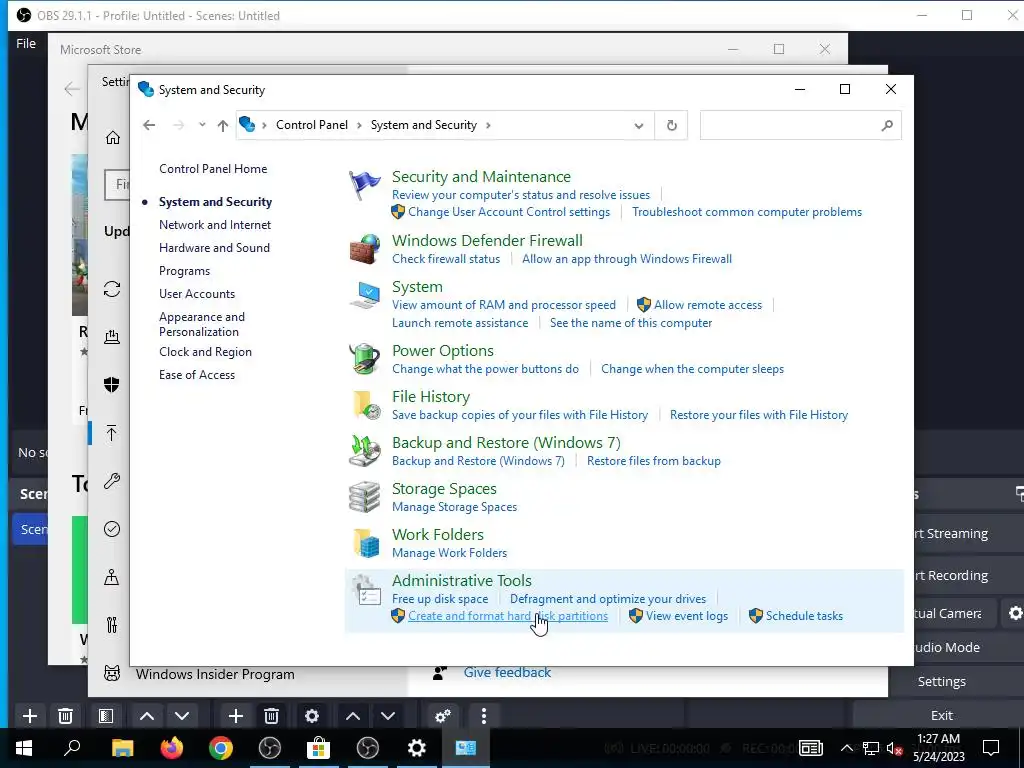
Task: Open the OBS File menu
Action: coord(26,44)
